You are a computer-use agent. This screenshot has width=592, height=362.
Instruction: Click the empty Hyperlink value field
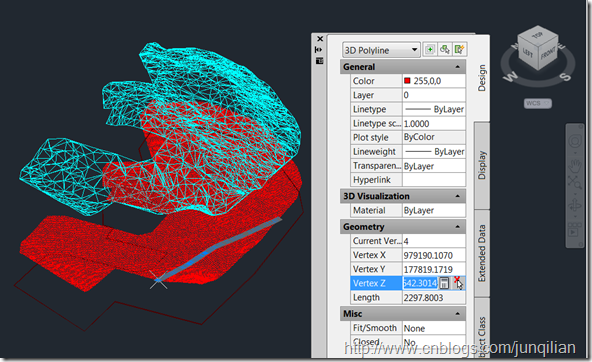(x=434, y=180)
